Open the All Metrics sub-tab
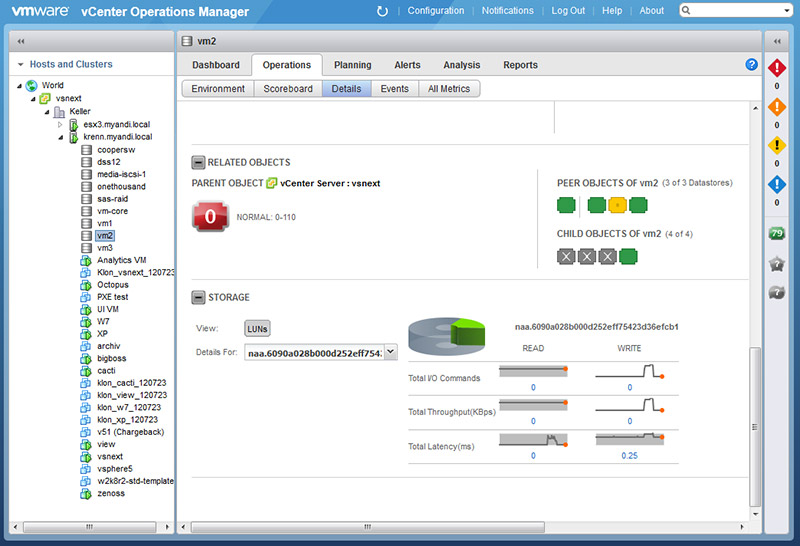 (x=449, y=89)
